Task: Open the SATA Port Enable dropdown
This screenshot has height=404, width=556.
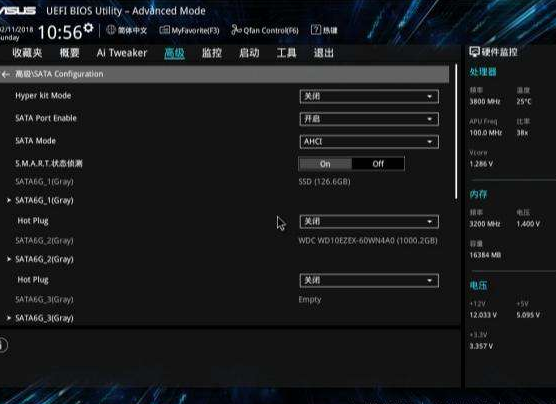Action: click(369, 119)
